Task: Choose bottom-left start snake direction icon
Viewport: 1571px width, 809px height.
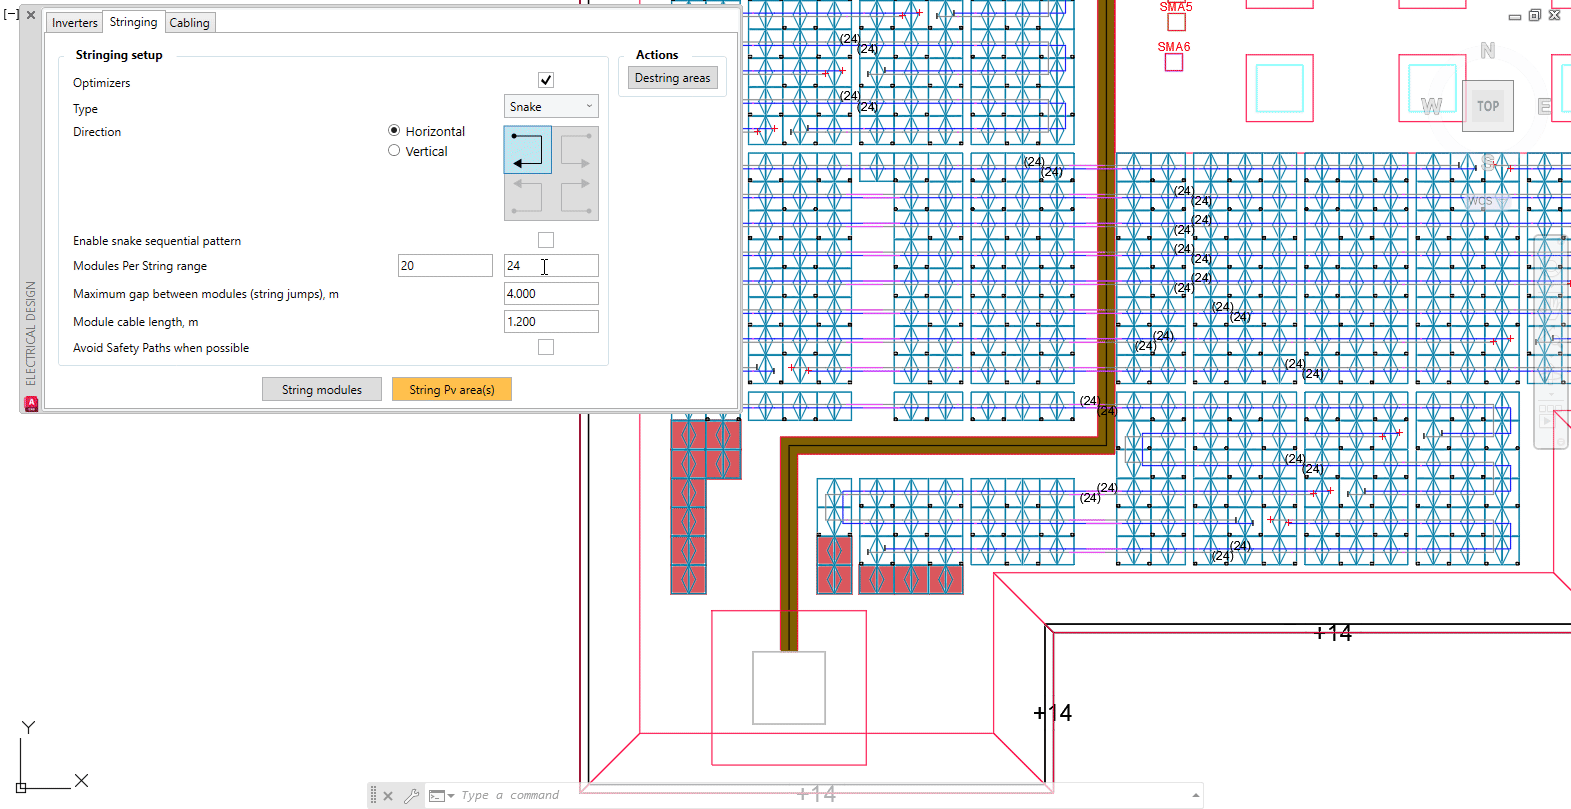Action: pos(528,196)
